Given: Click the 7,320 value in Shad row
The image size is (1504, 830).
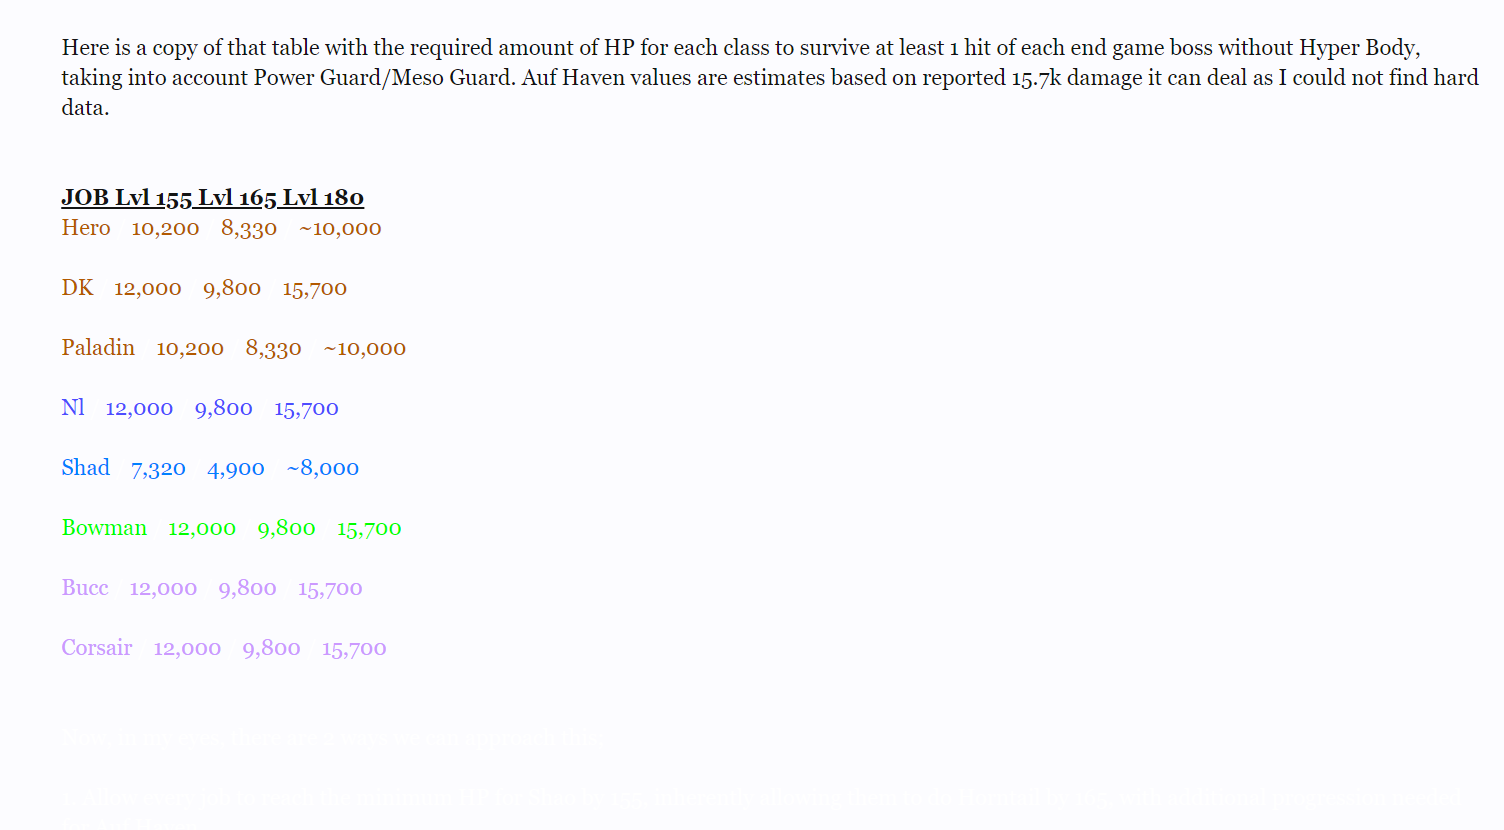Looking at the screenshot, I should (x=158, y=469).
